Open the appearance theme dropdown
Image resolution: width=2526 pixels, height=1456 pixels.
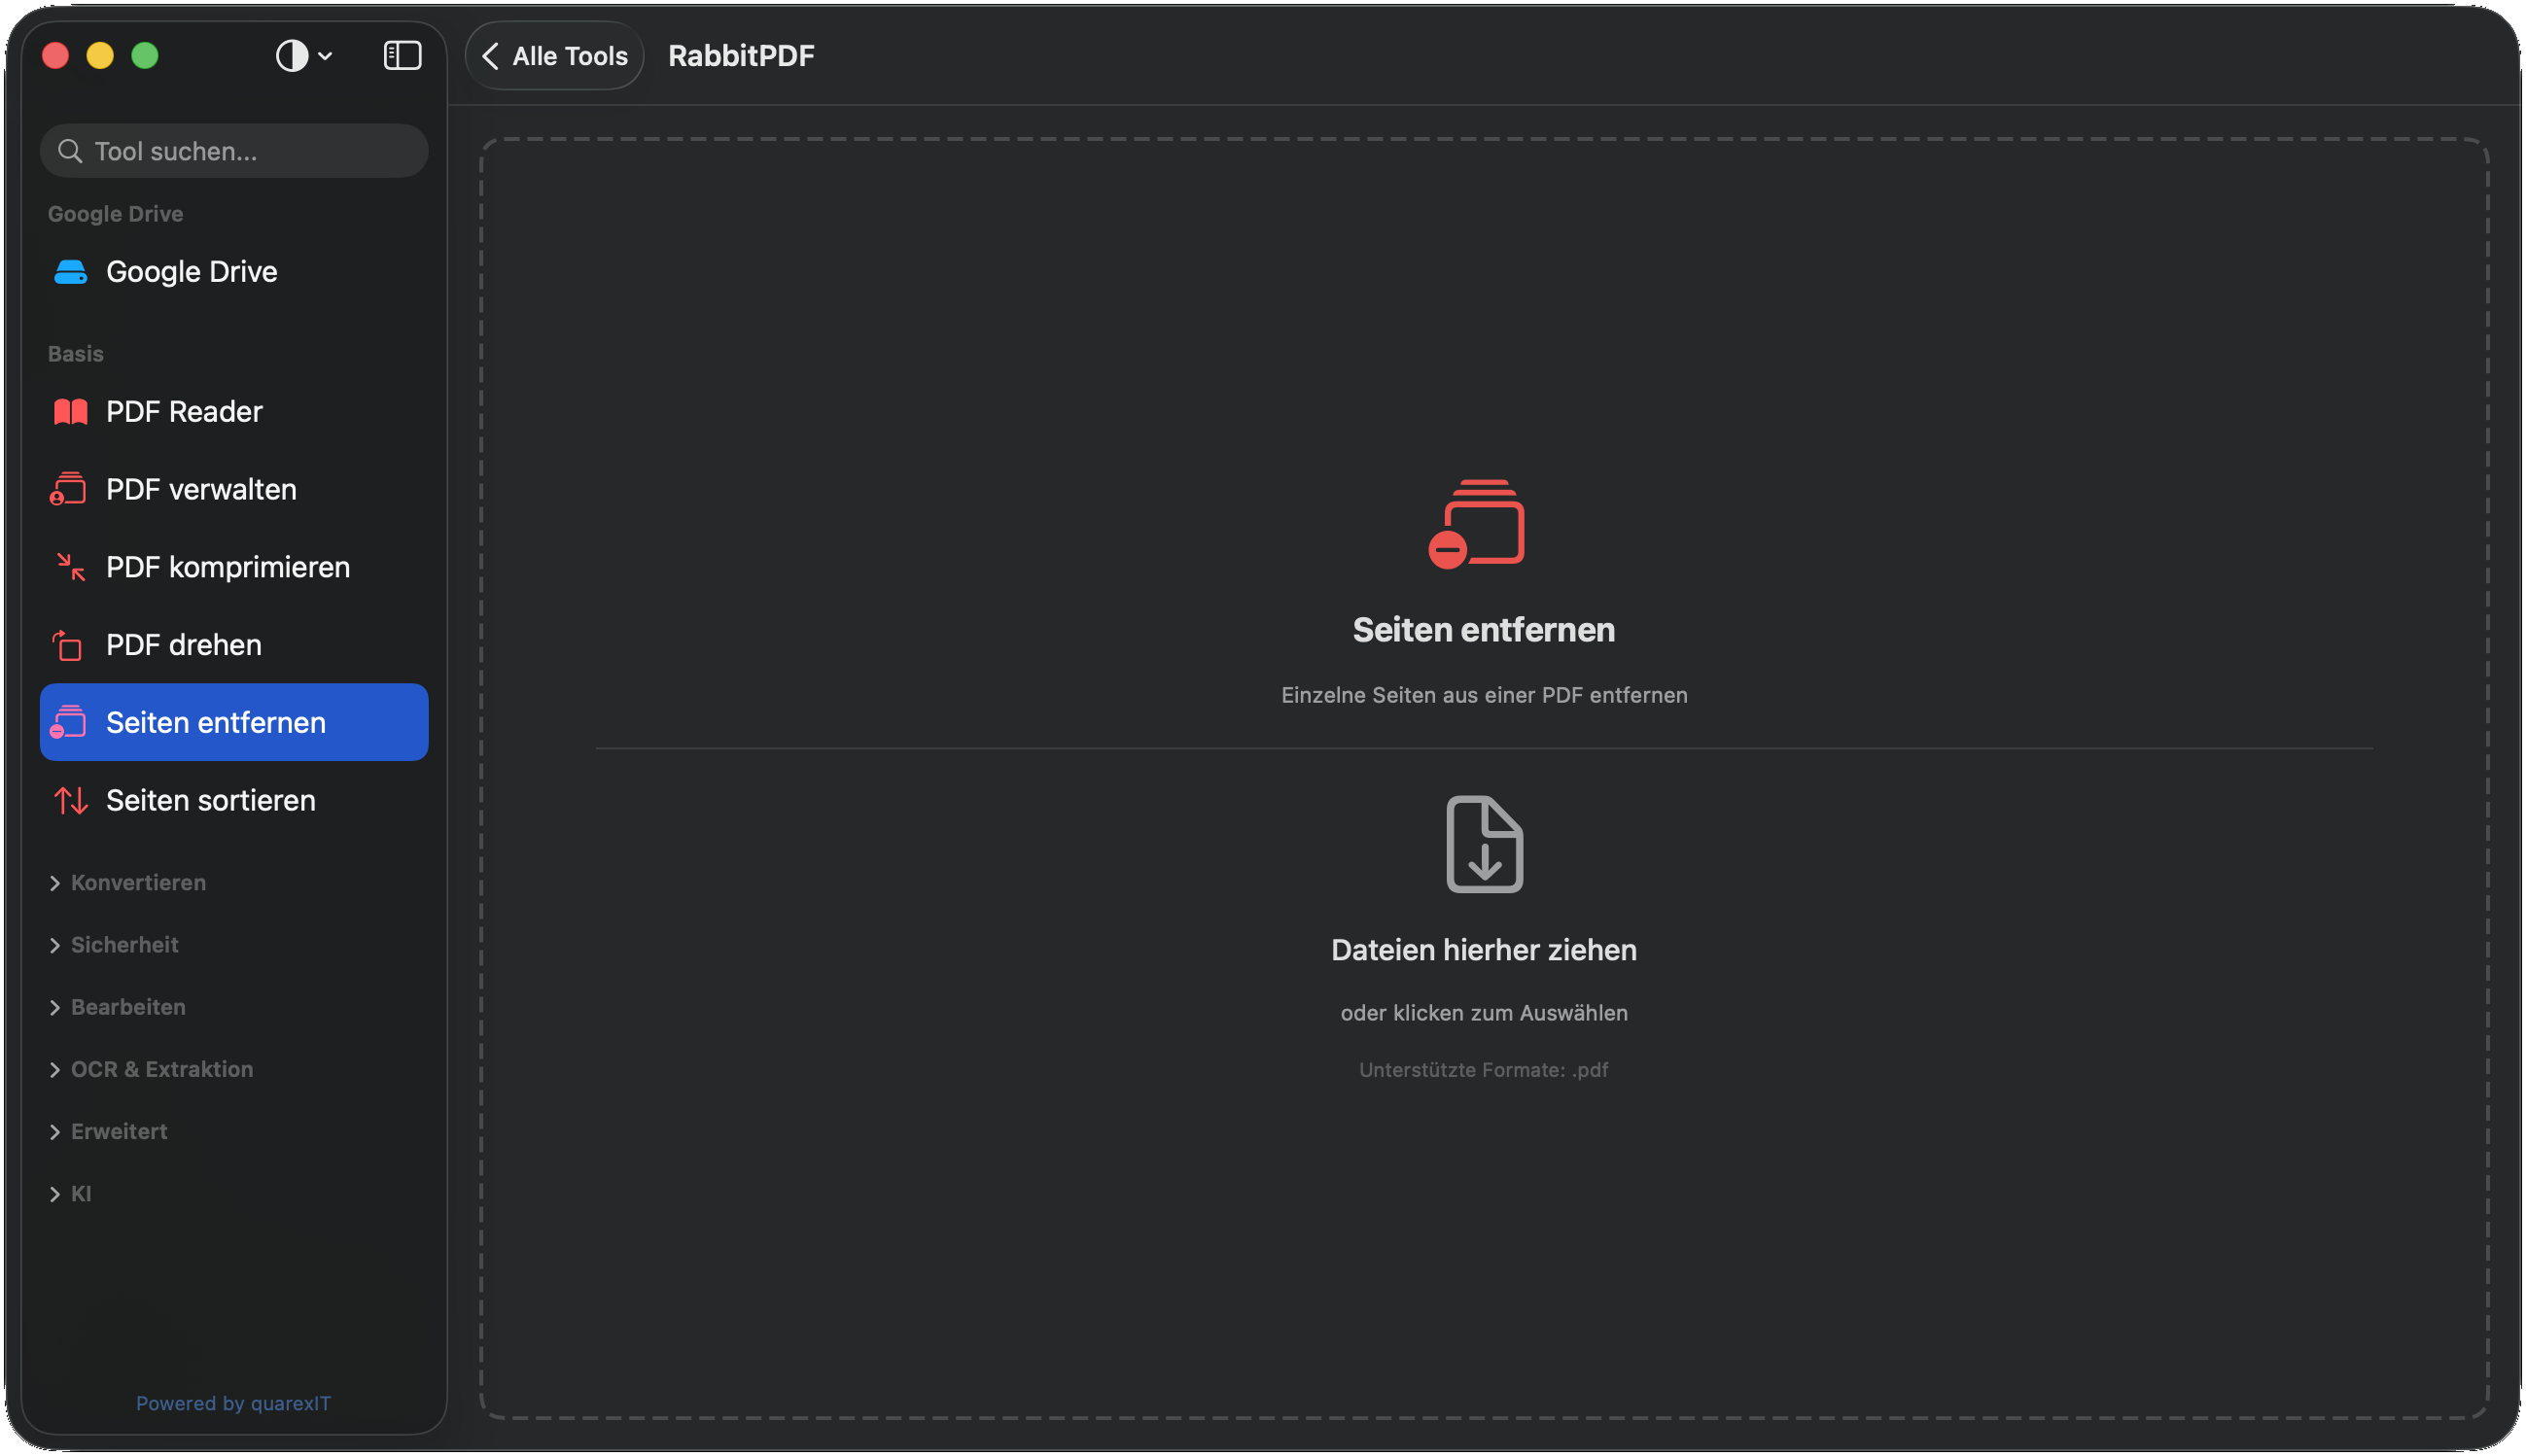(x=304, y=56)
